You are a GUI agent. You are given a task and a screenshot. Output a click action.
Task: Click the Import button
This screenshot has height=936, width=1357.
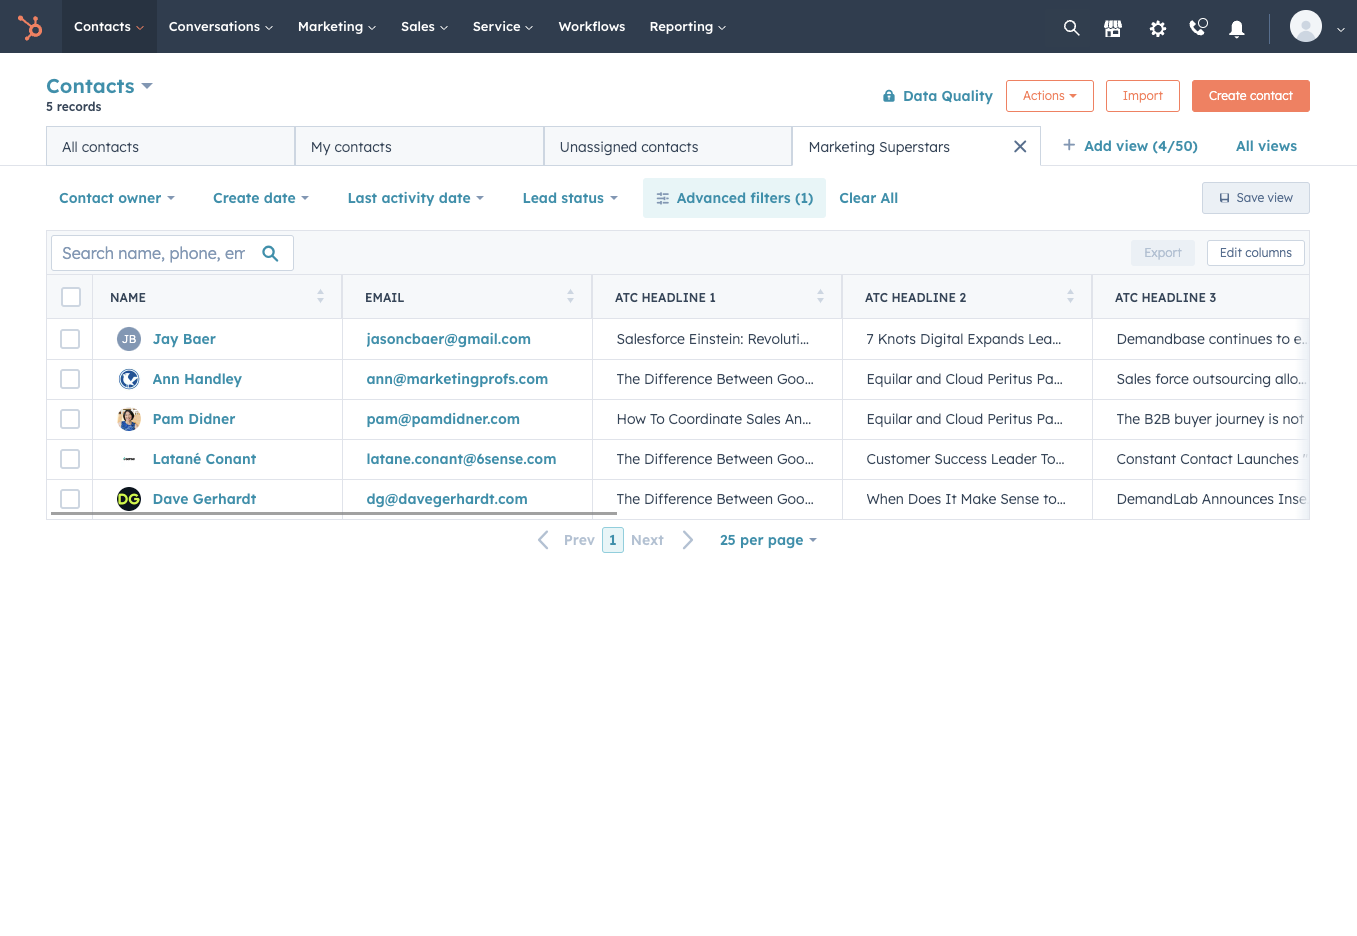click(x=1143, y=96)
